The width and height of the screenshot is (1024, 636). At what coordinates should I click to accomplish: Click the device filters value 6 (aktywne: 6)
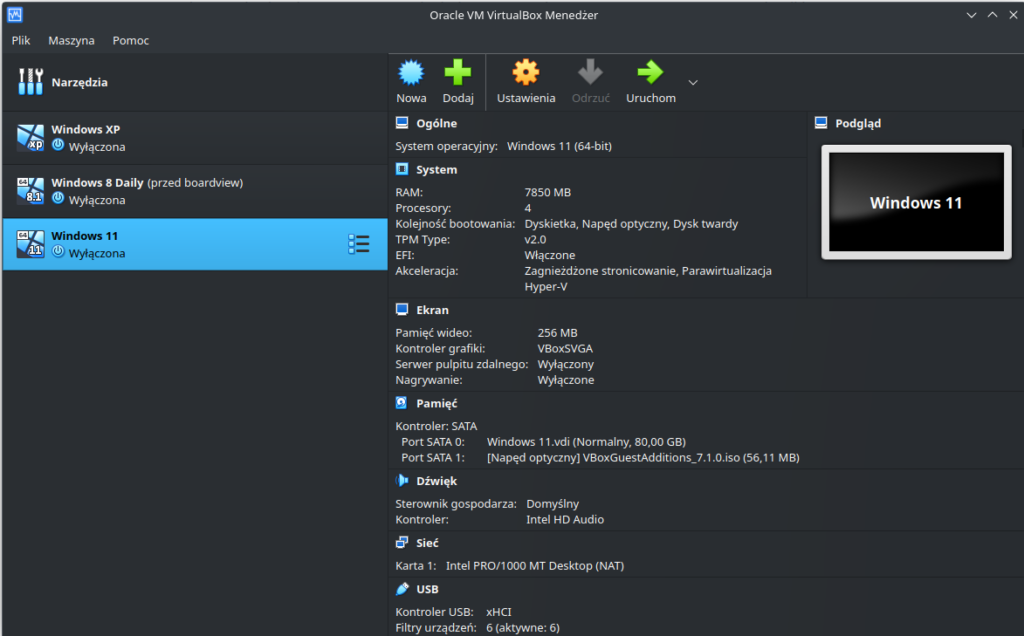pyautogui.click(x=522, y=628)
